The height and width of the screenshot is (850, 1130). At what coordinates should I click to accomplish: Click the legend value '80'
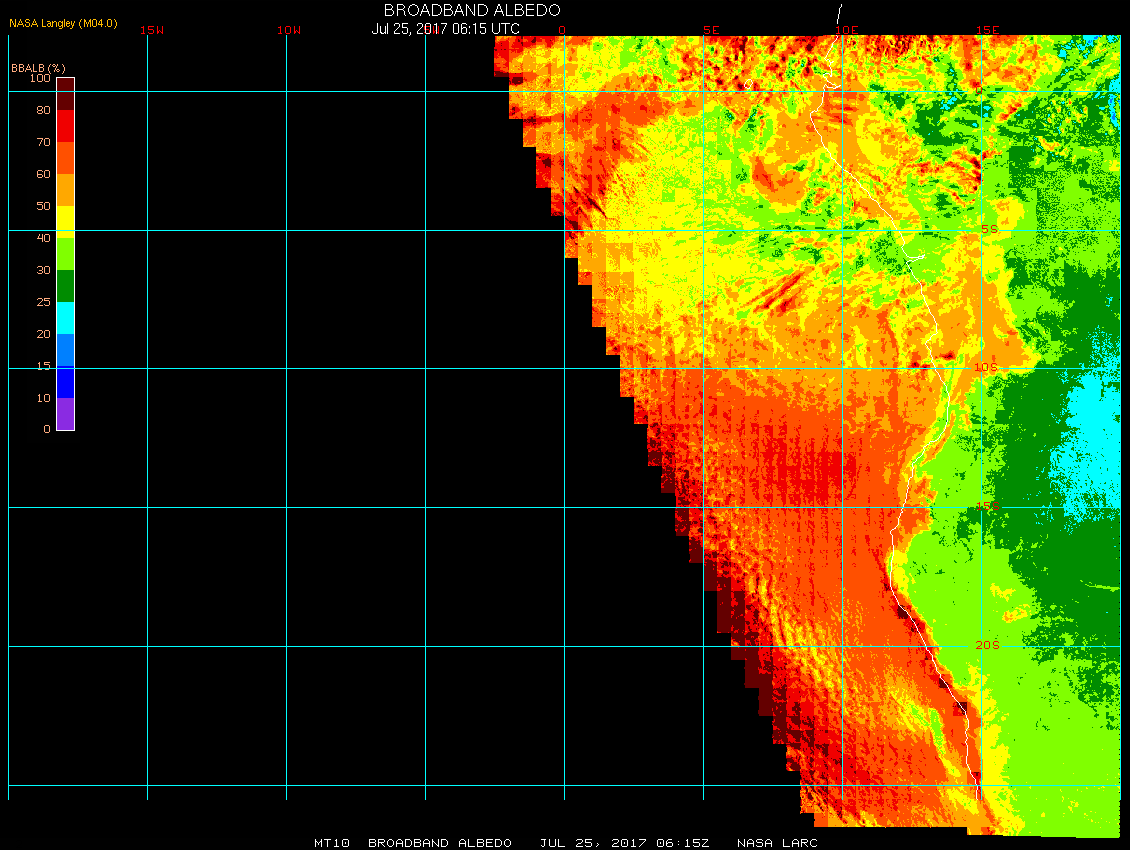[x=43, y=110]
